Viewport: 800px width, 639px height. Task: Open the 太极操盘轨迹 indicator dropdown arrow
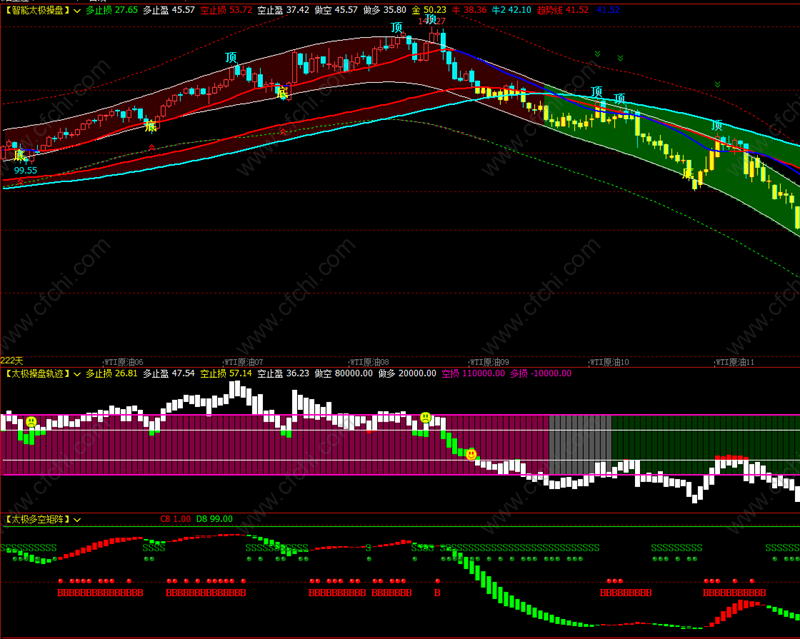(x=77, y=374)
